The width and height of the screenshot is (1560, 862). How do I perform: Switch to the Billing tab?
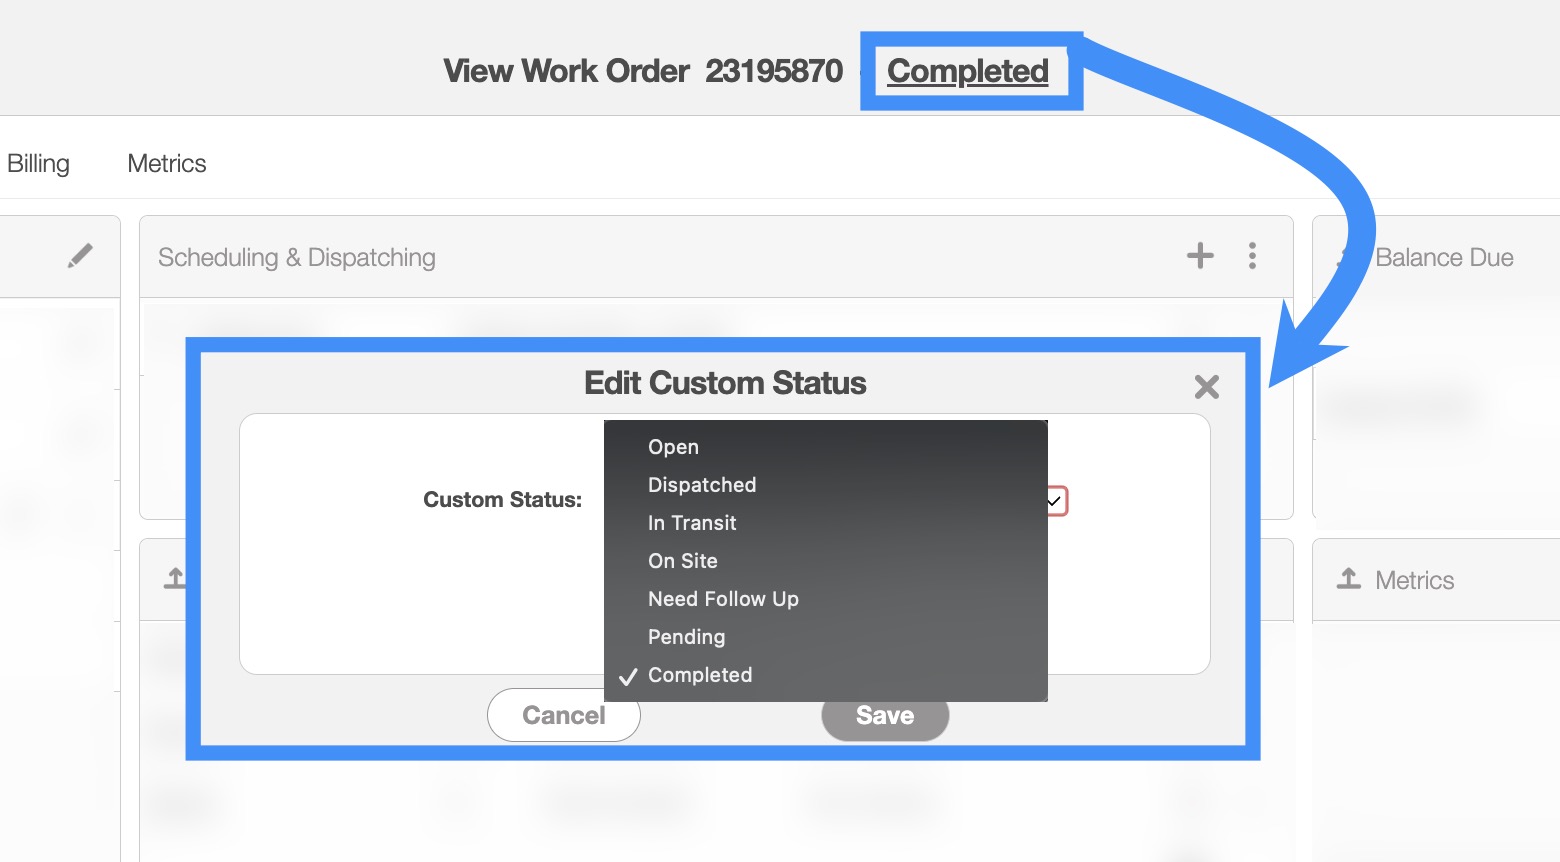[38, 163]
